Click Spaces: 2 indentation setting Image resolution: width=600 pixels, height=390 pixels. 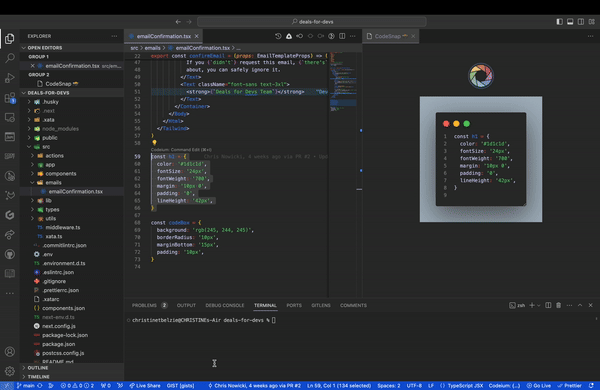pyautogui.click(x=389, y=385)
